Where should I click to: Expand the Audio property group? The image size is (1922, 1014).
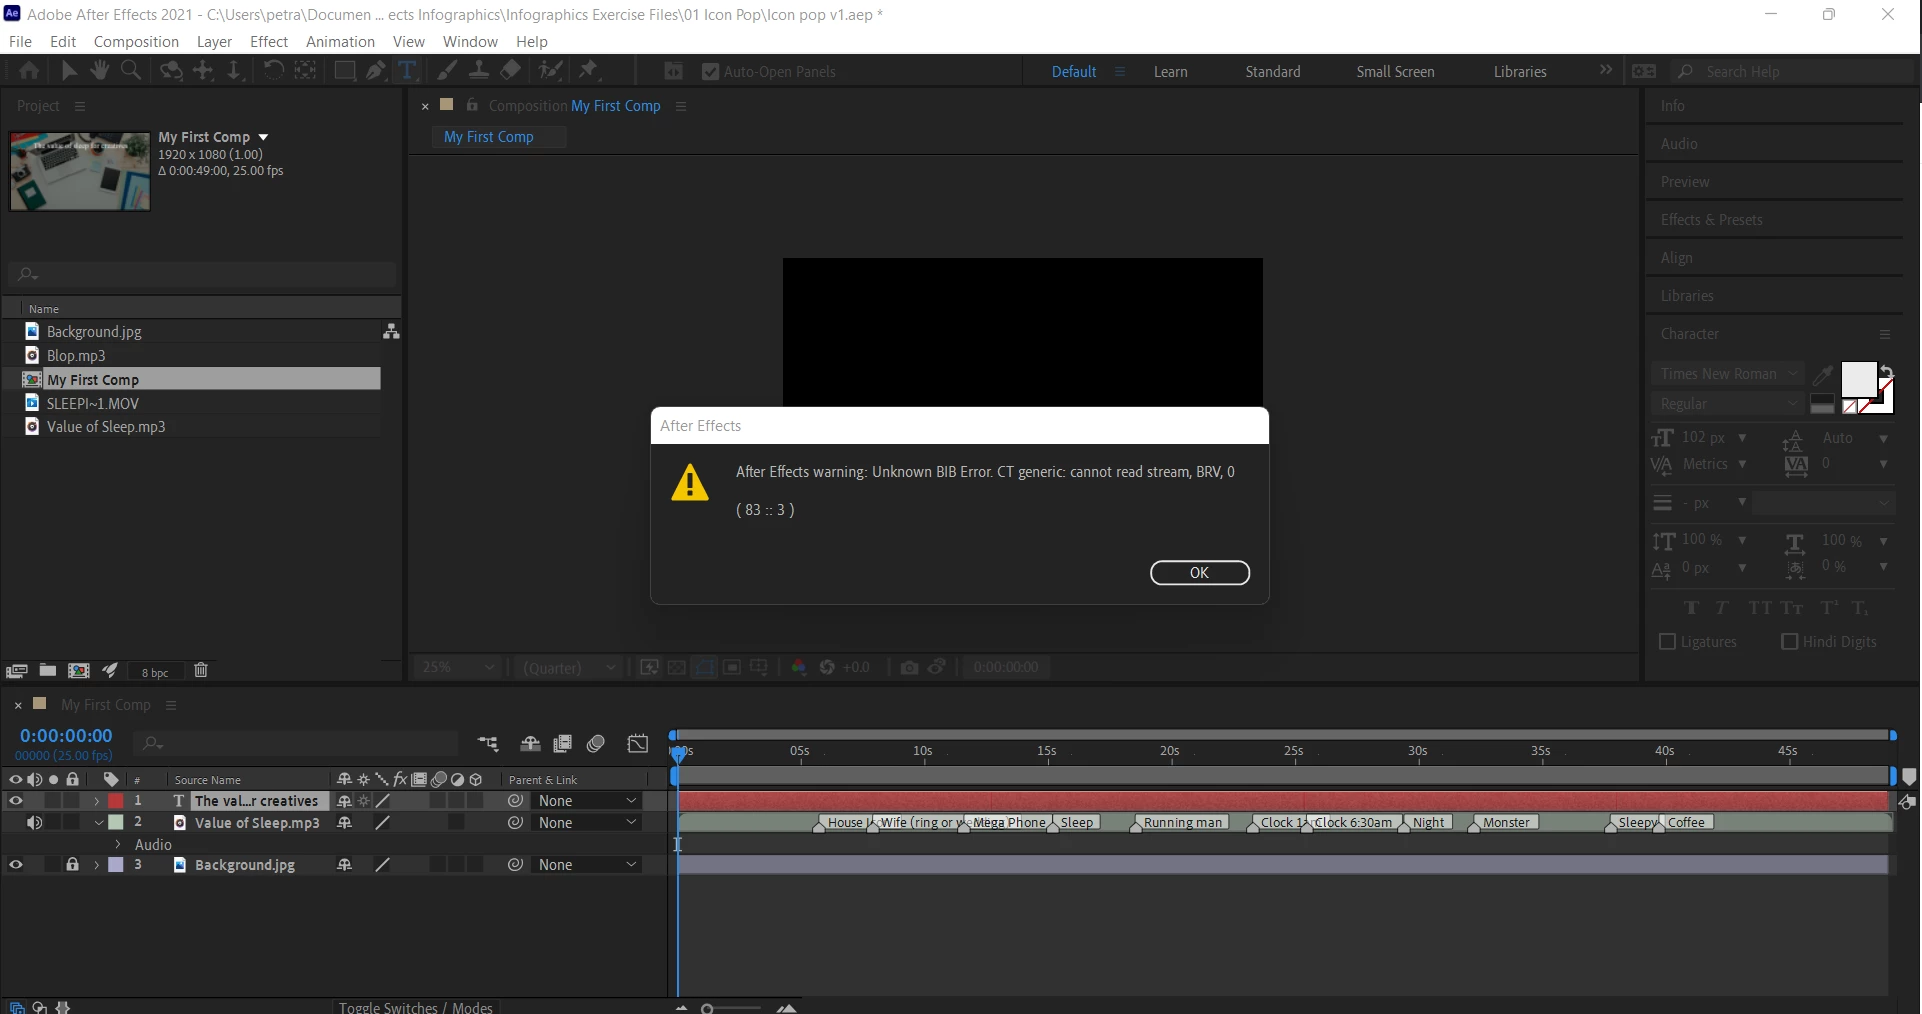pyautogui.click(x=118, y=845)
